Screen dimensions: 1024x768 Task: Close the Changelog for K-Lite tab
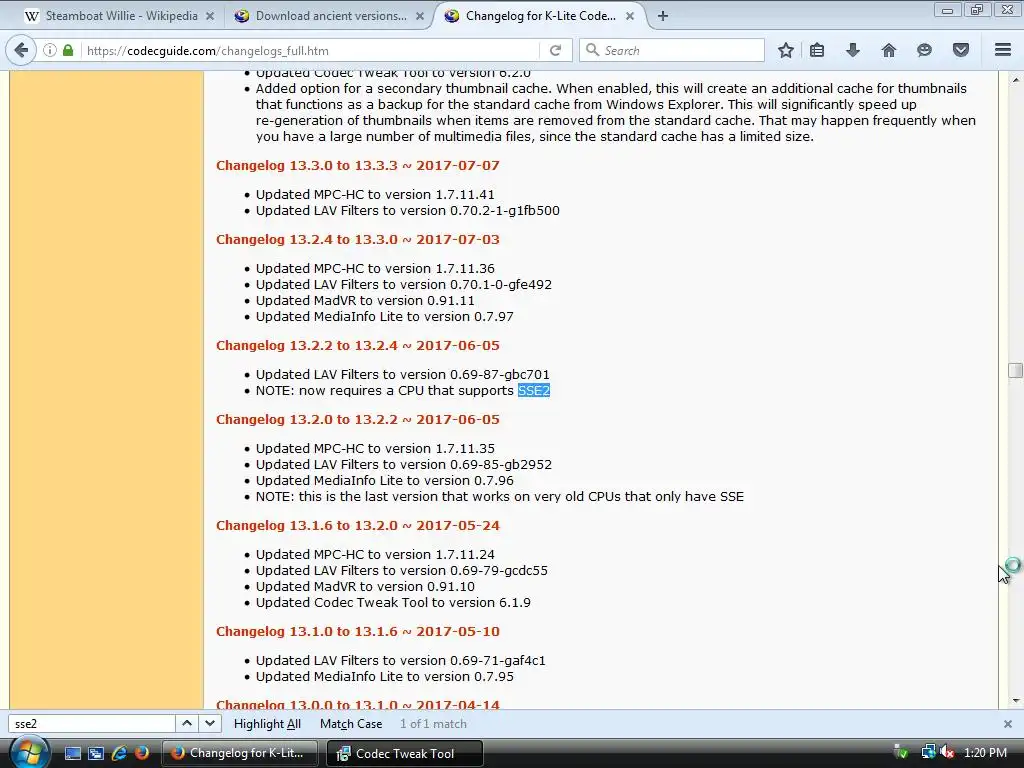(630, 16)
